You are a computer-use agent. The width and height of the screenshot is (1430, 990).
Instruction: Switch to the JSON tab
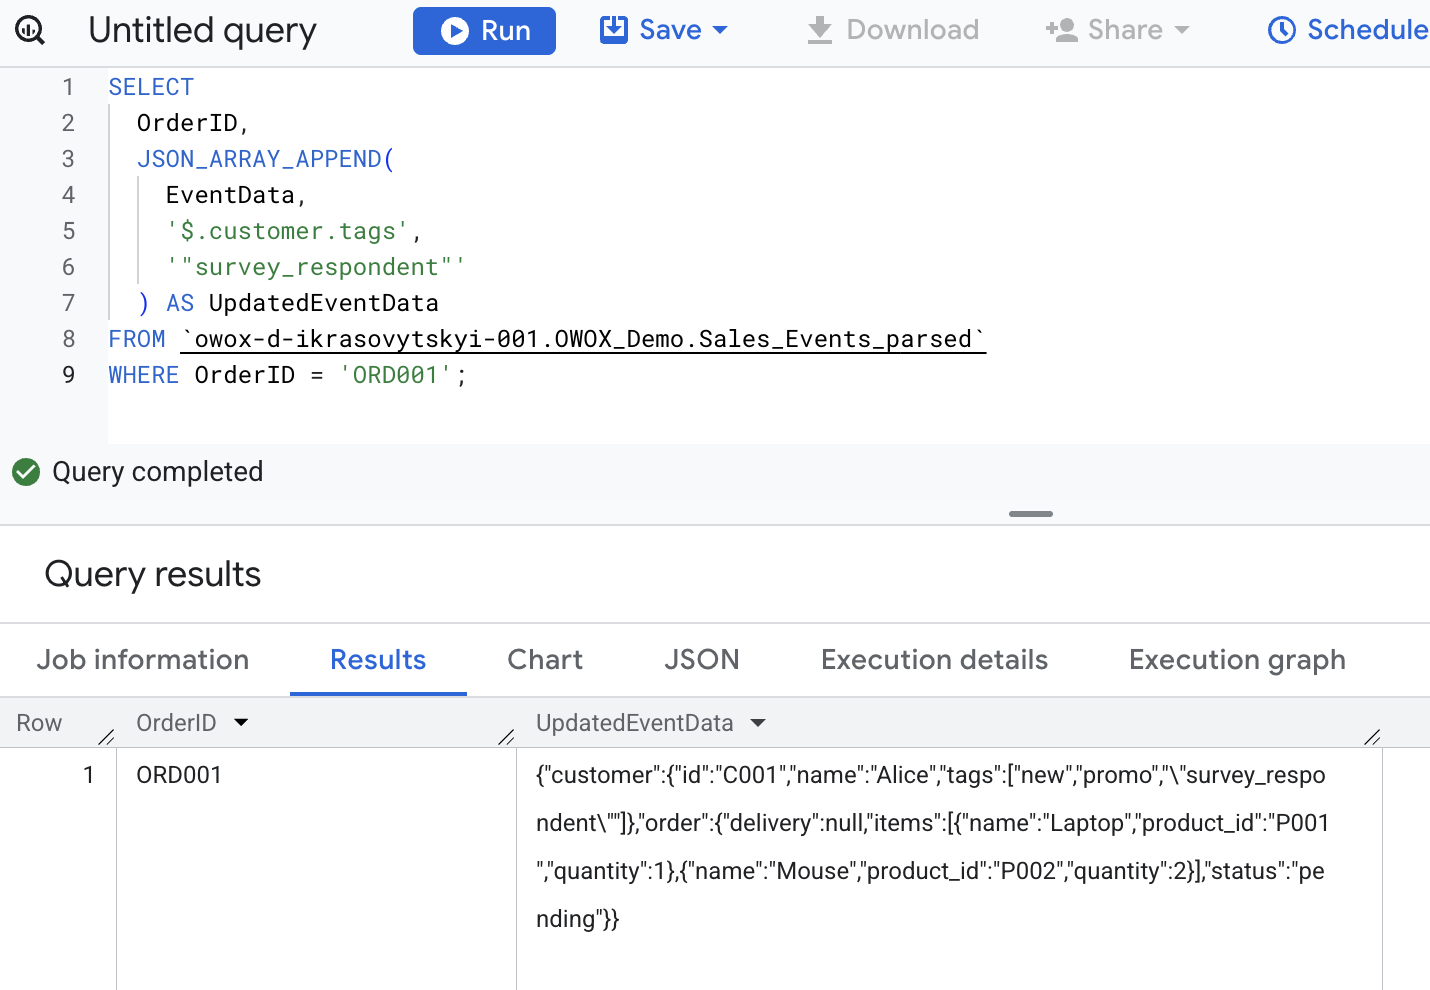pyautogui.click(x=702, y=660)
